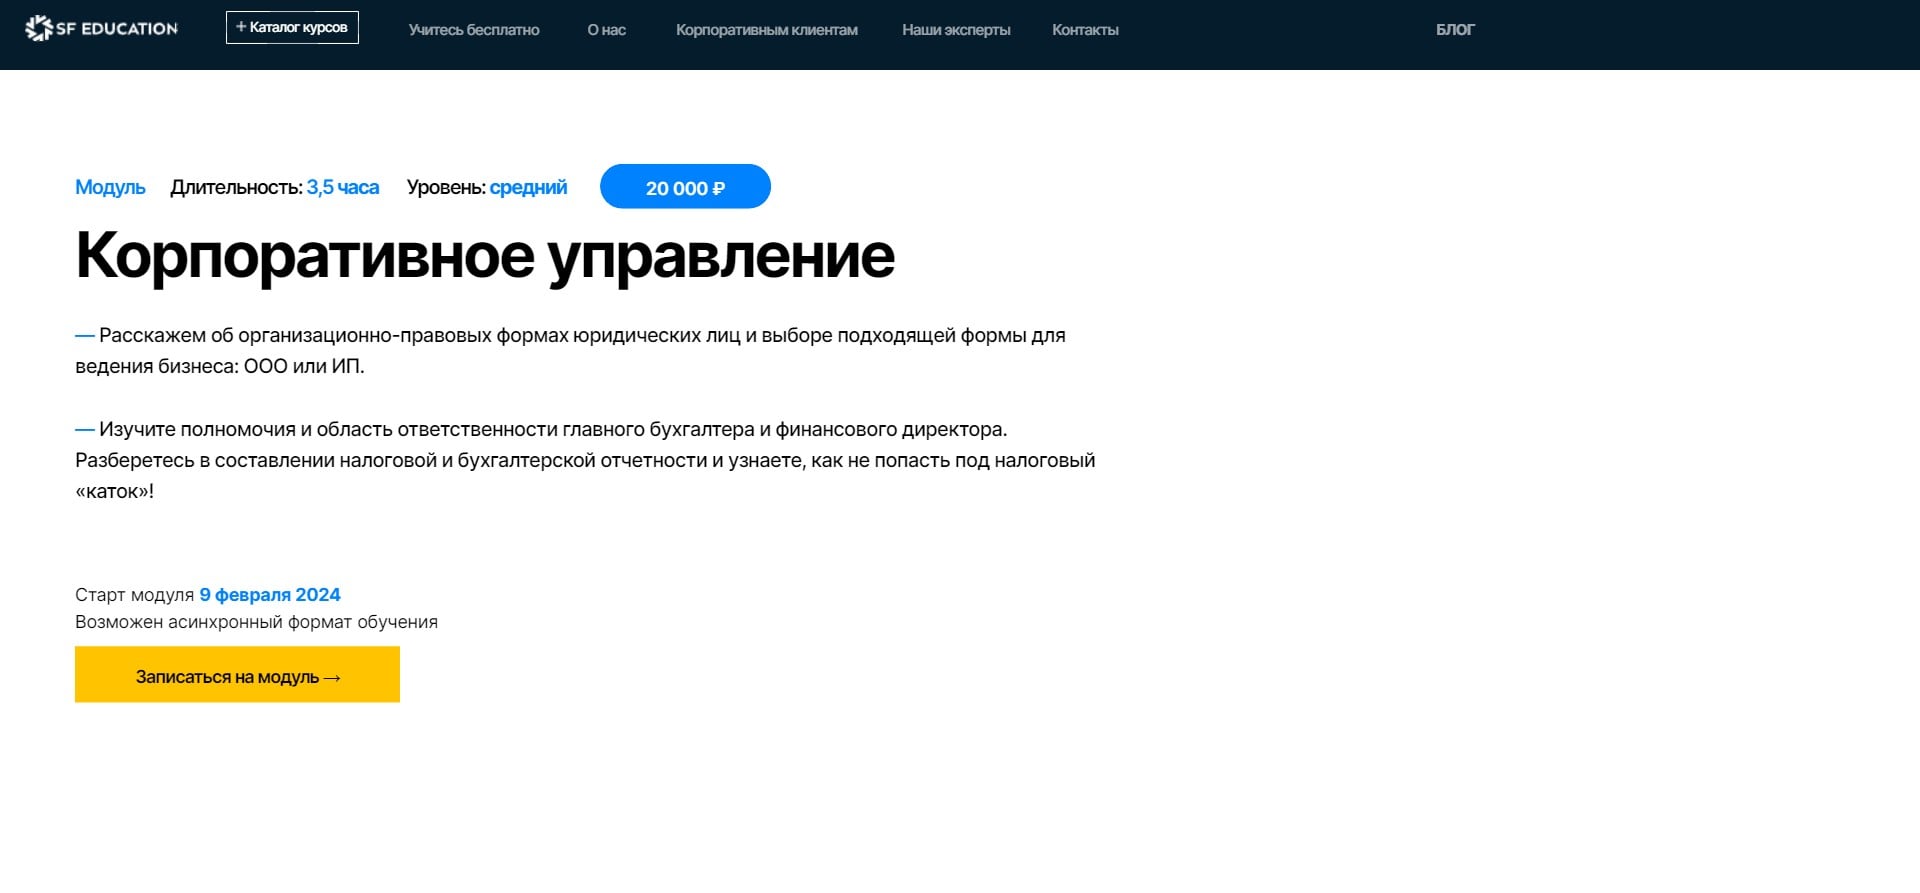Click the Корпоративное управление heading
The image size is (1920, 893).
[x=485, y=256]
